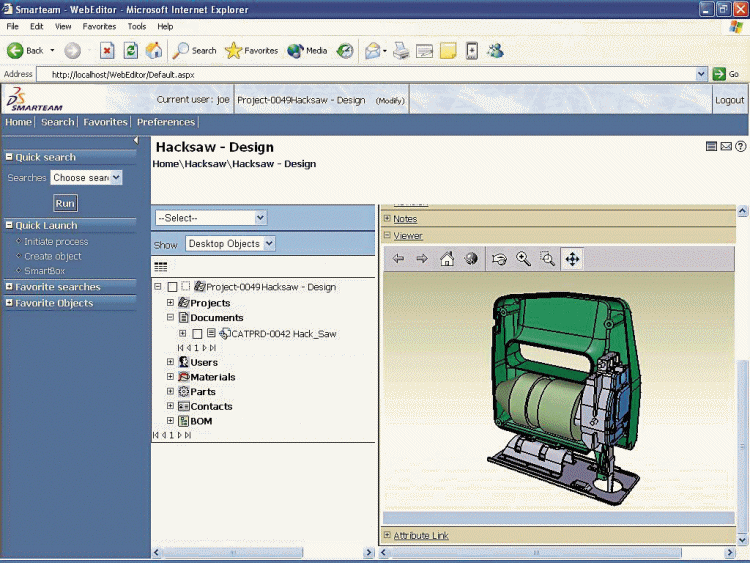Click the viewer globe rotate icon
The height and width of the screenshot is (563, 750).
[x=471, y=259]
